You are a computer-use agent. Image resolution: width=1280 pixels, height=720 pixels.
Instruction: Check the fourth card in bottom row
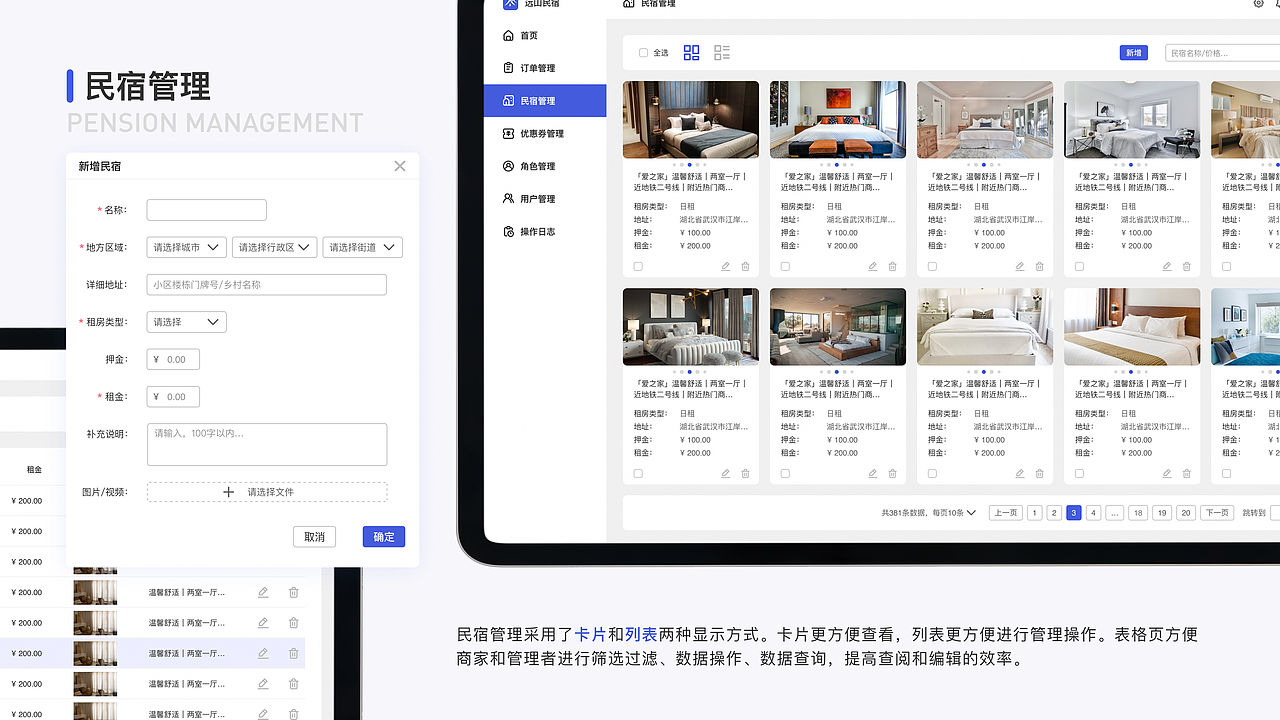1079,474
